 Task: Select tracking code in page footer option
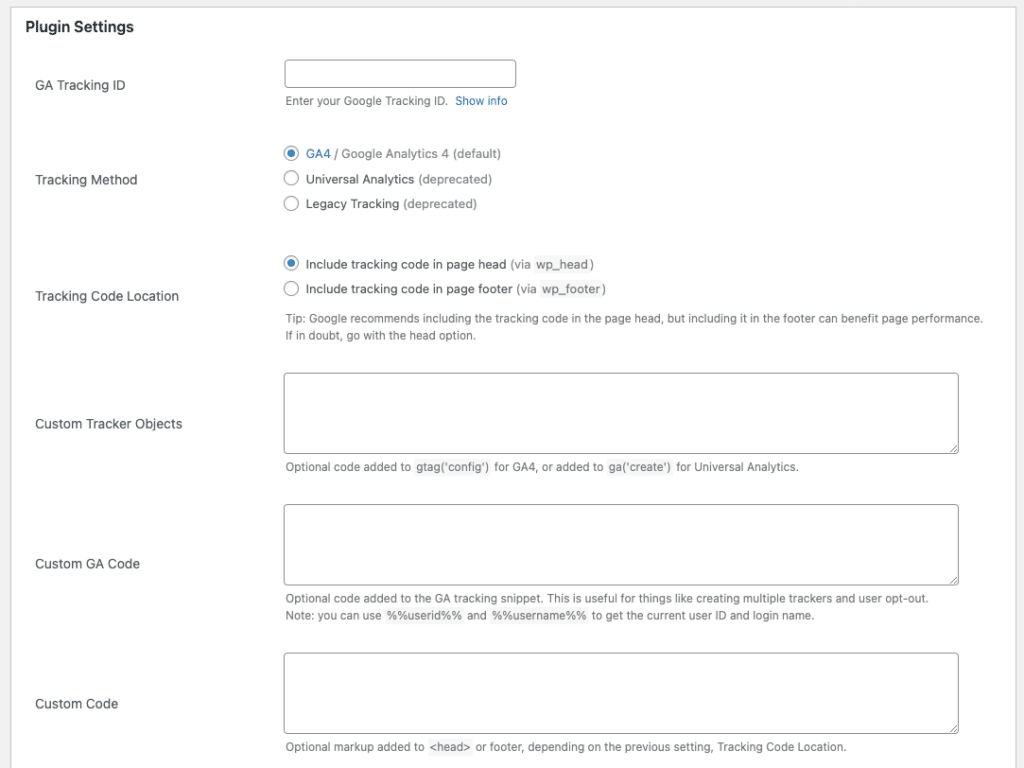(x=291, y=289)
